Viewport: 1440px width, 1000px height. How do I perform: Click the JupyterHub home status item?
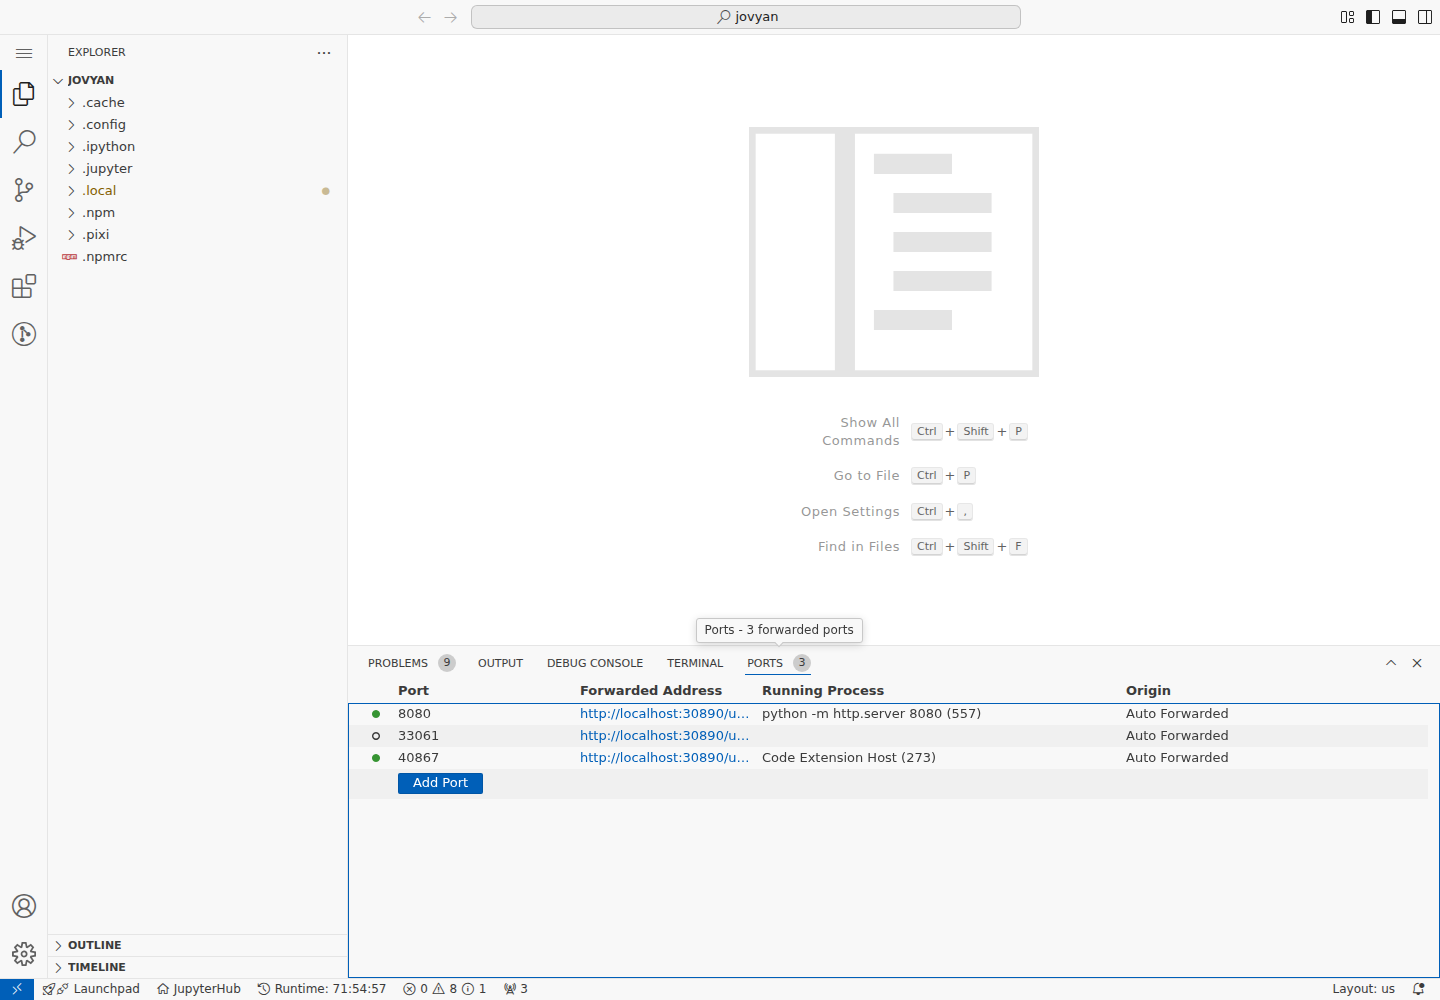click(199, 989)
